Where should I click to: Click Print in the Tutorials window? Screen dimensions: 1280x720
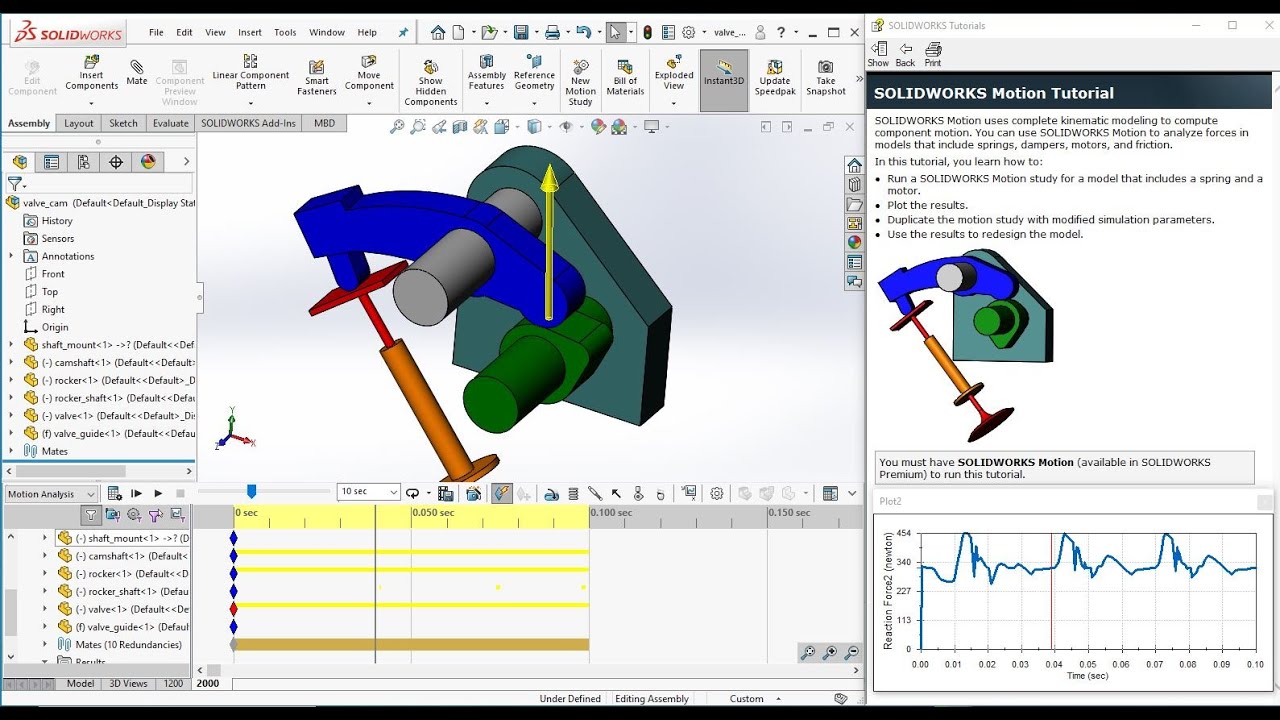(x=933, y=54)
